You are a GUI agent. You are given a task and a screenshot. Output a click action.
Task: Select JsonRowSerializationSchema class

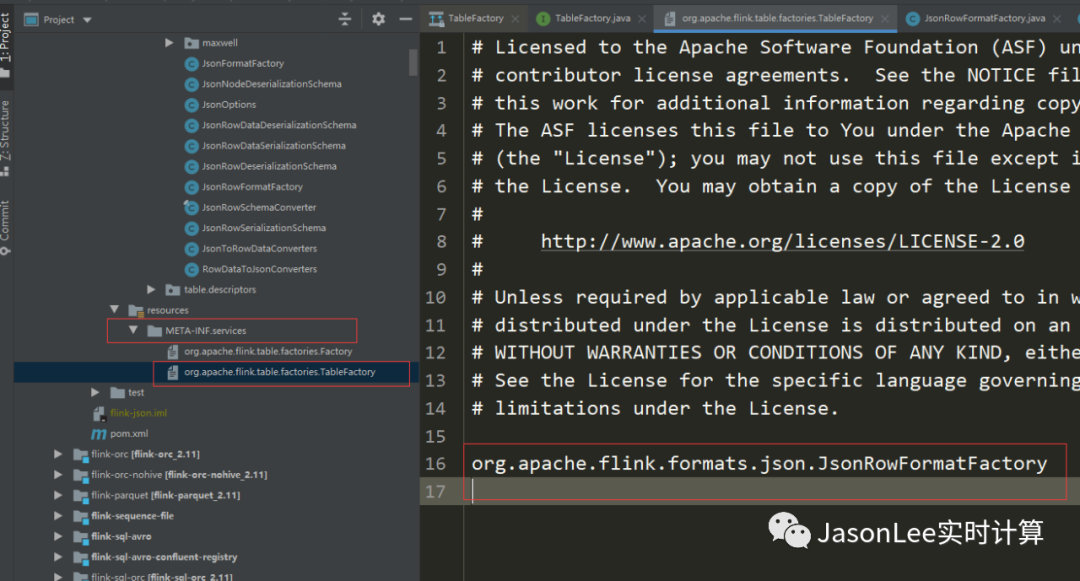point(264,228)
